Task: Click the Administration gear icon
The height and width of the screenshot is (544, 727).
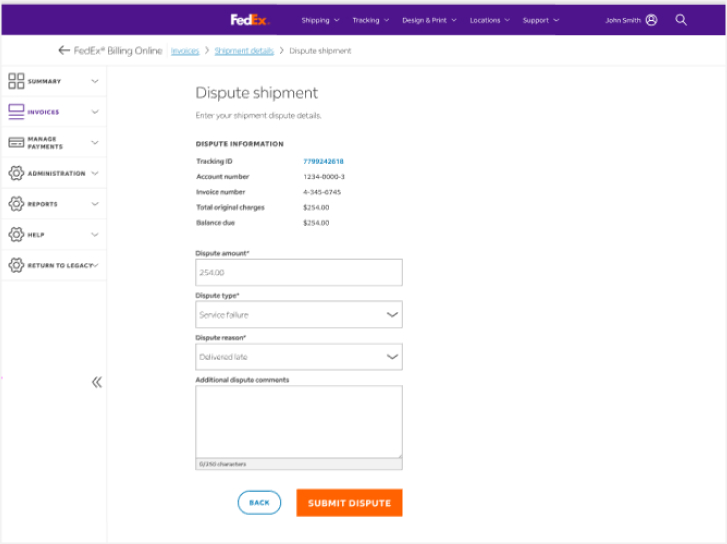Action: 16,173
